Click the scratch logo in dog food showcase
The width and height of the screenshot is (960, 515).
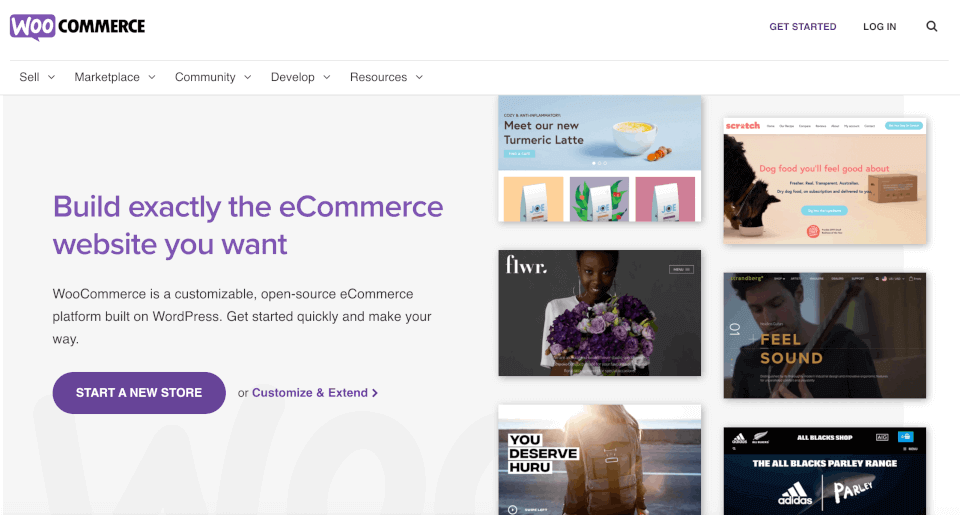(743, 126)
